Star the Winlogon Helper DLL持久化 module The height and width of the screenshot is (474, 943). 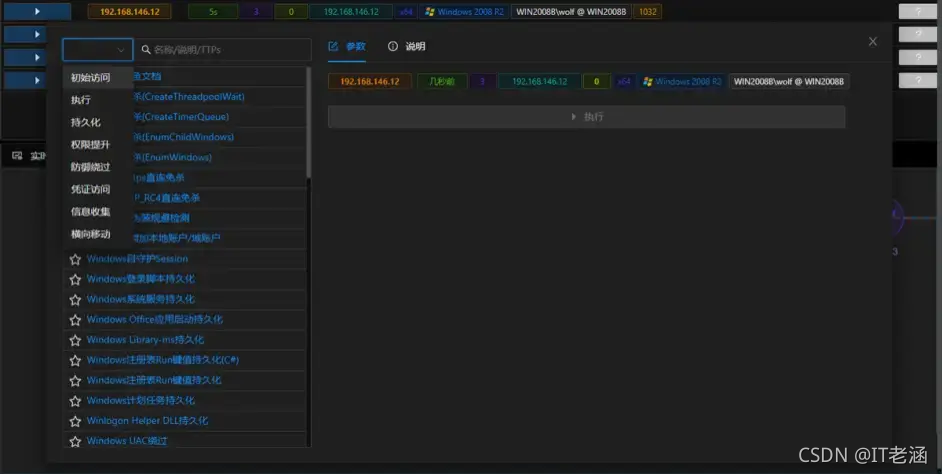point(75,422)
